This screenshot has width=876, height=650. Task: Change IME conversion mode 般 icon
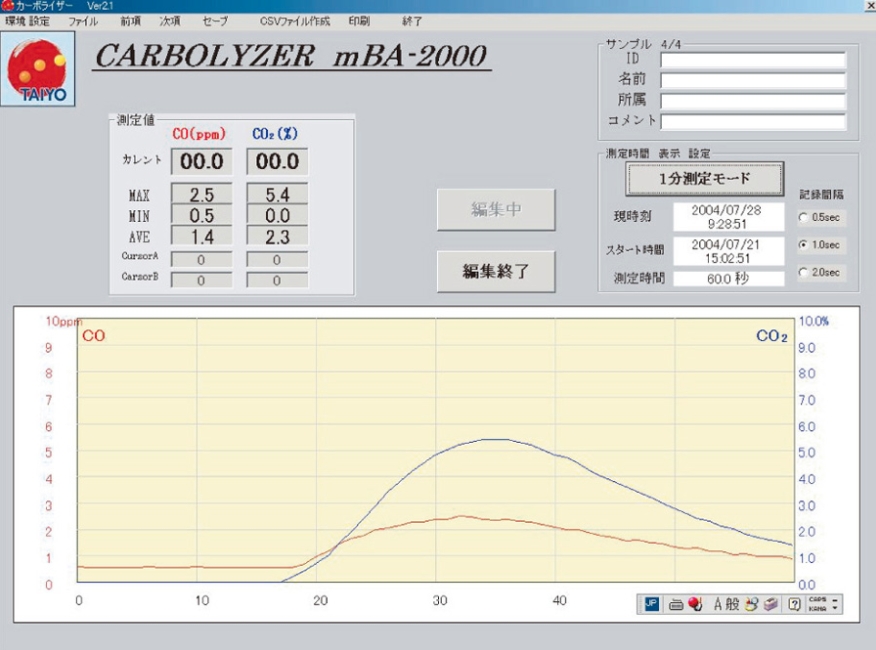click(x=732, y=604)
